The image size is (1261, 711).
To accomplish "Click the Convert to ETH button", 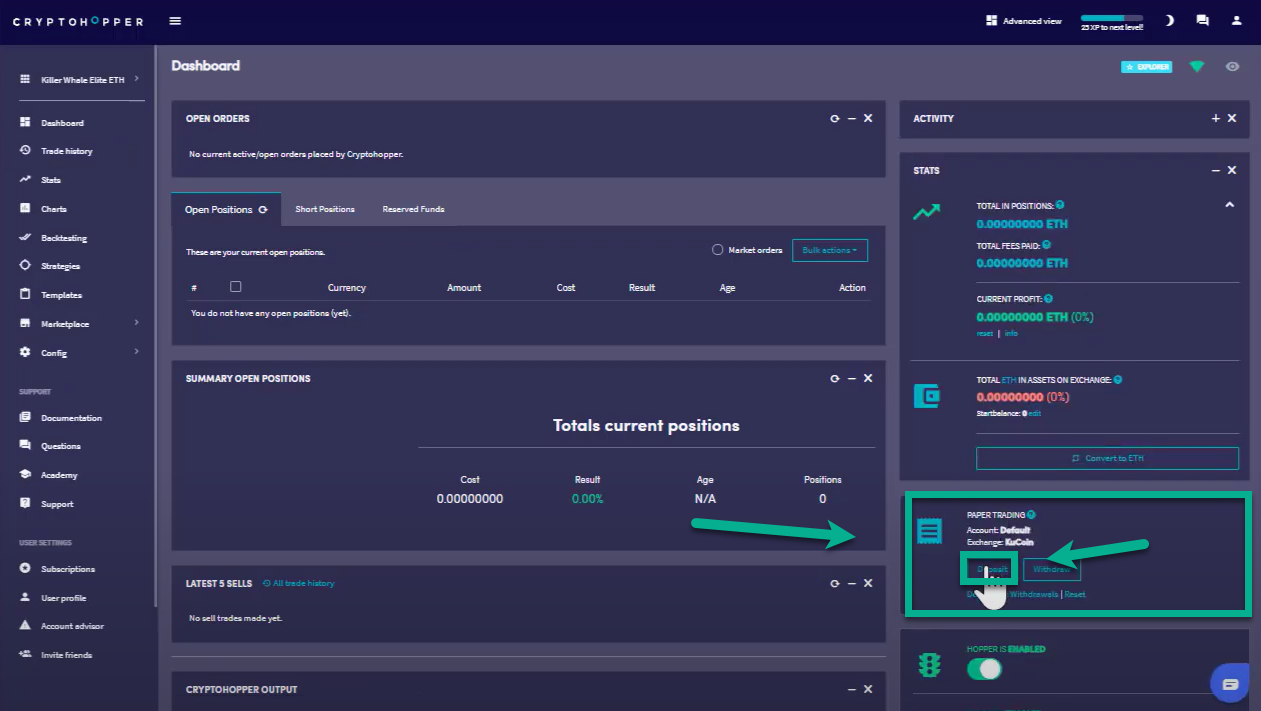I will tap(1107, 458).
